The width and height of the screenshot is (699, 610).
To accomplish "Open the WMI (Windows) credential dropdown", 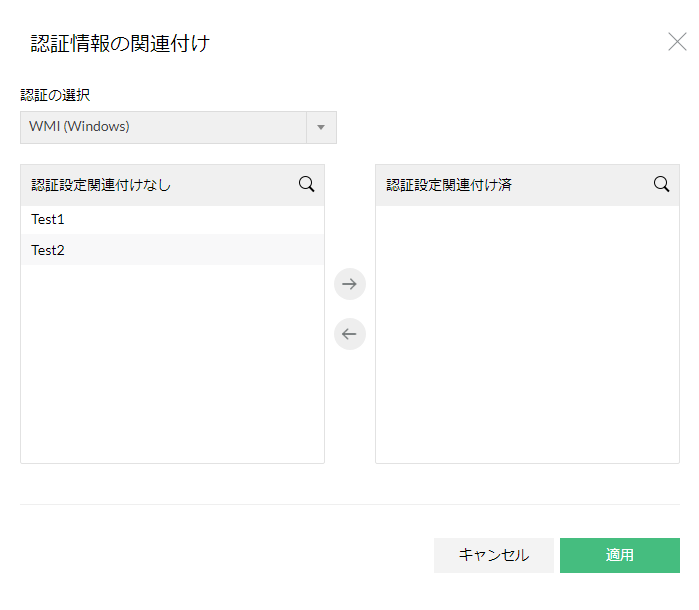I will coord(163,127).
